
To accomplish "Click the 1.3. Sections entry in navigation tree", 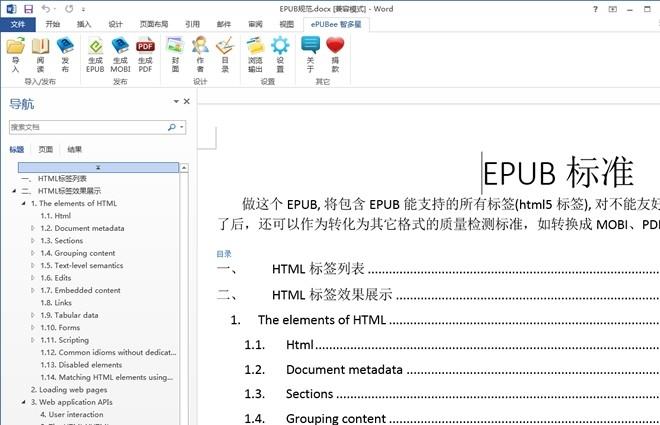I will 62,241.
